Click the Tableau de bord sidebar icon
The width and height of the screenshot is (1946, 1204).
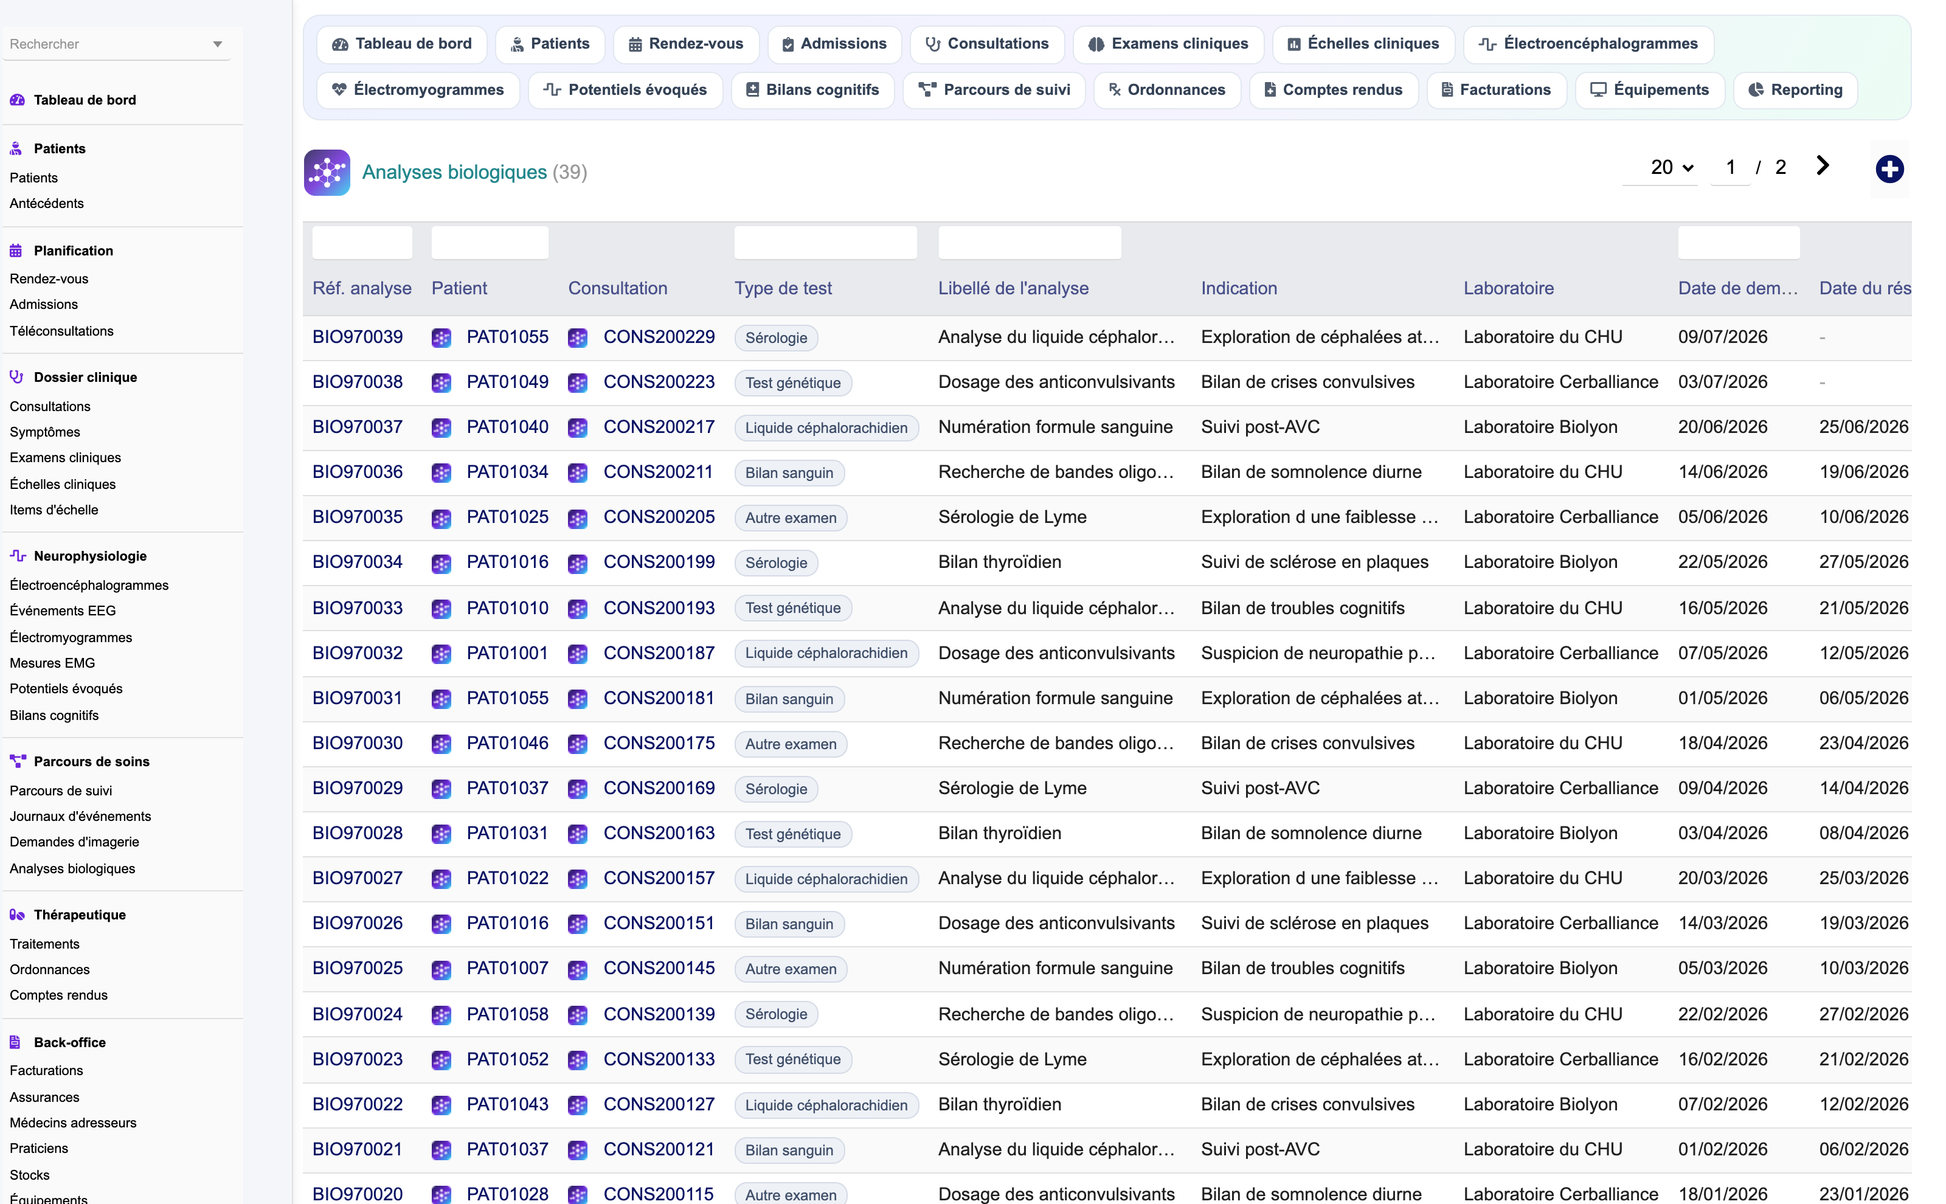click(x=17, y=100)
